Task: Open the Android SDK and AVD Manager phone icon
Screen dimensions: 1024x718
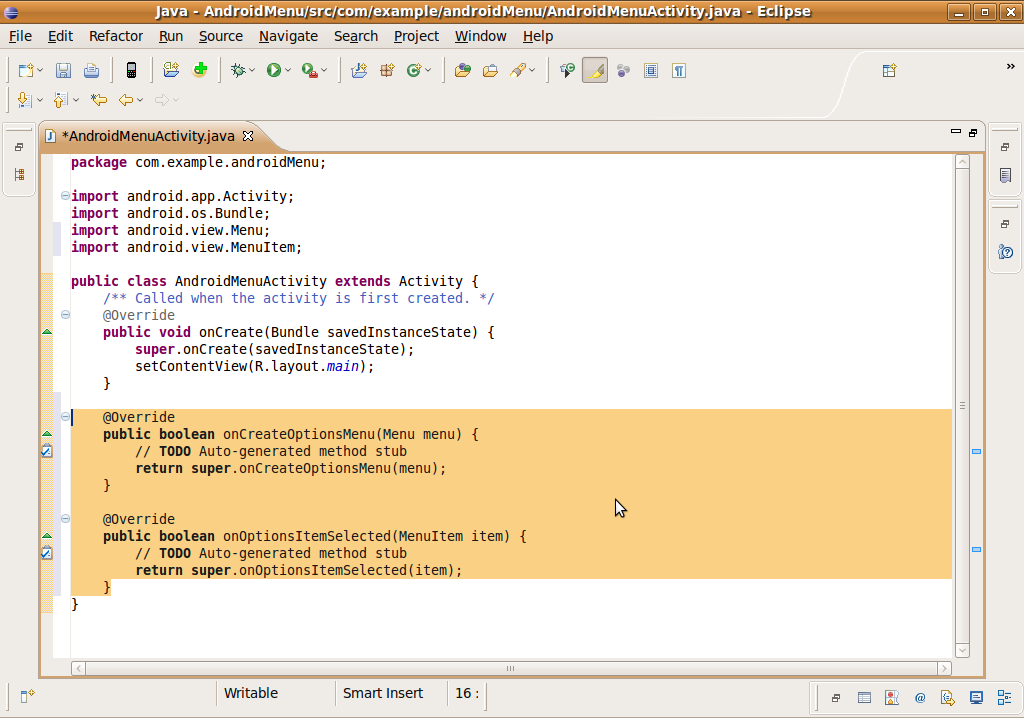Action: (x=131, y=71)
